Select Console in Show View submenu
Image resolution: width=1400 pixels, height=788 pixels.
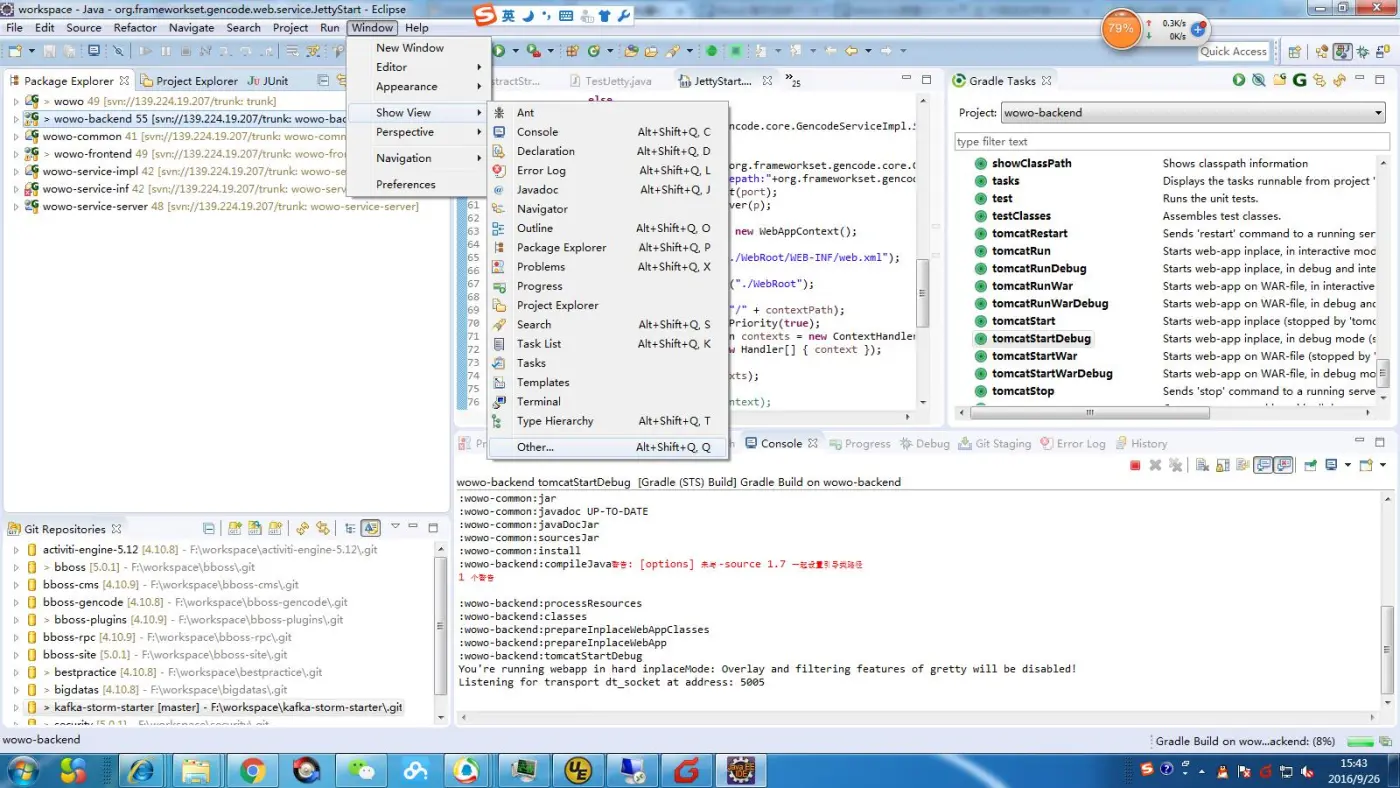point(608,132)
